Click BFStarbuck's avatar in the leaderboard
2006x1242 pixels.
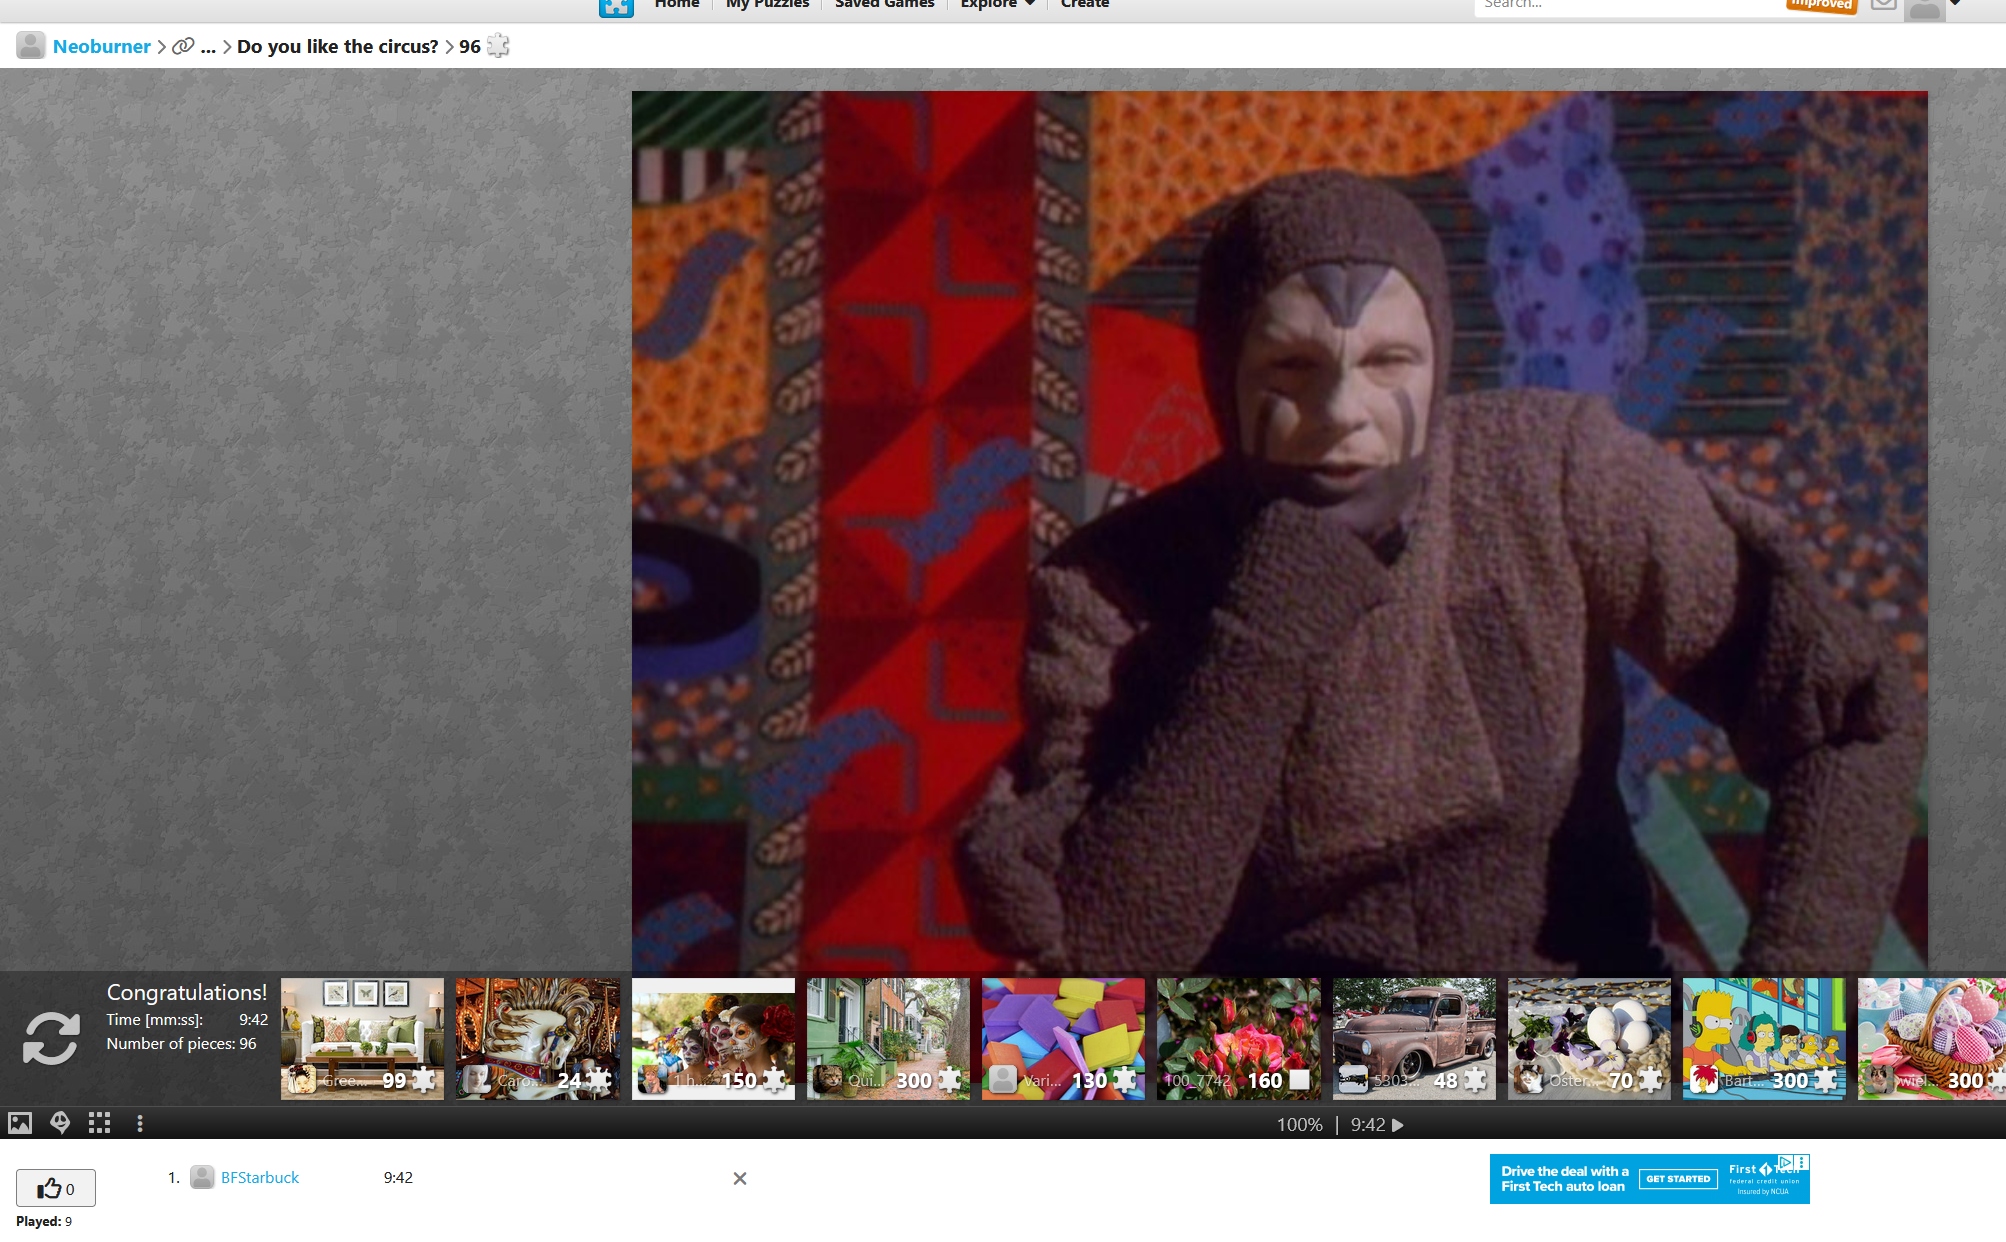202,1177
